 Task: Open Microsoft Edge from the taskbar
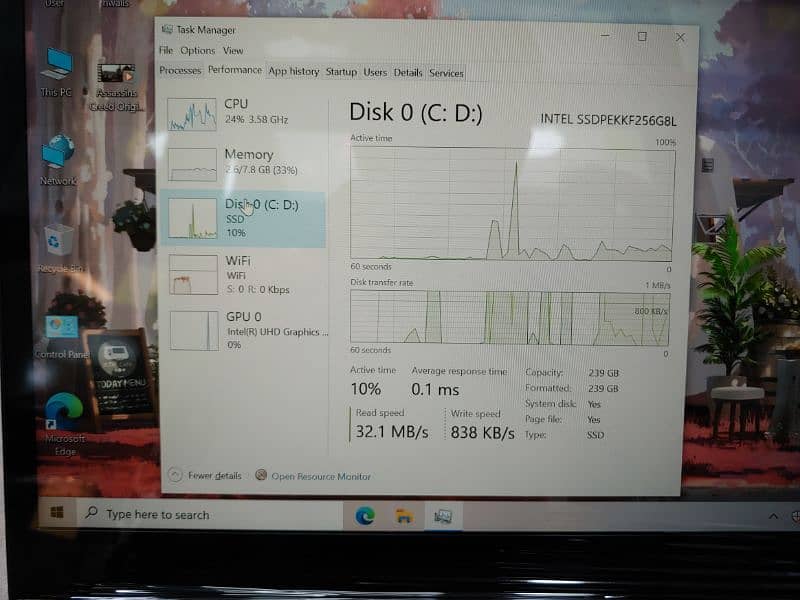(365, 515)
